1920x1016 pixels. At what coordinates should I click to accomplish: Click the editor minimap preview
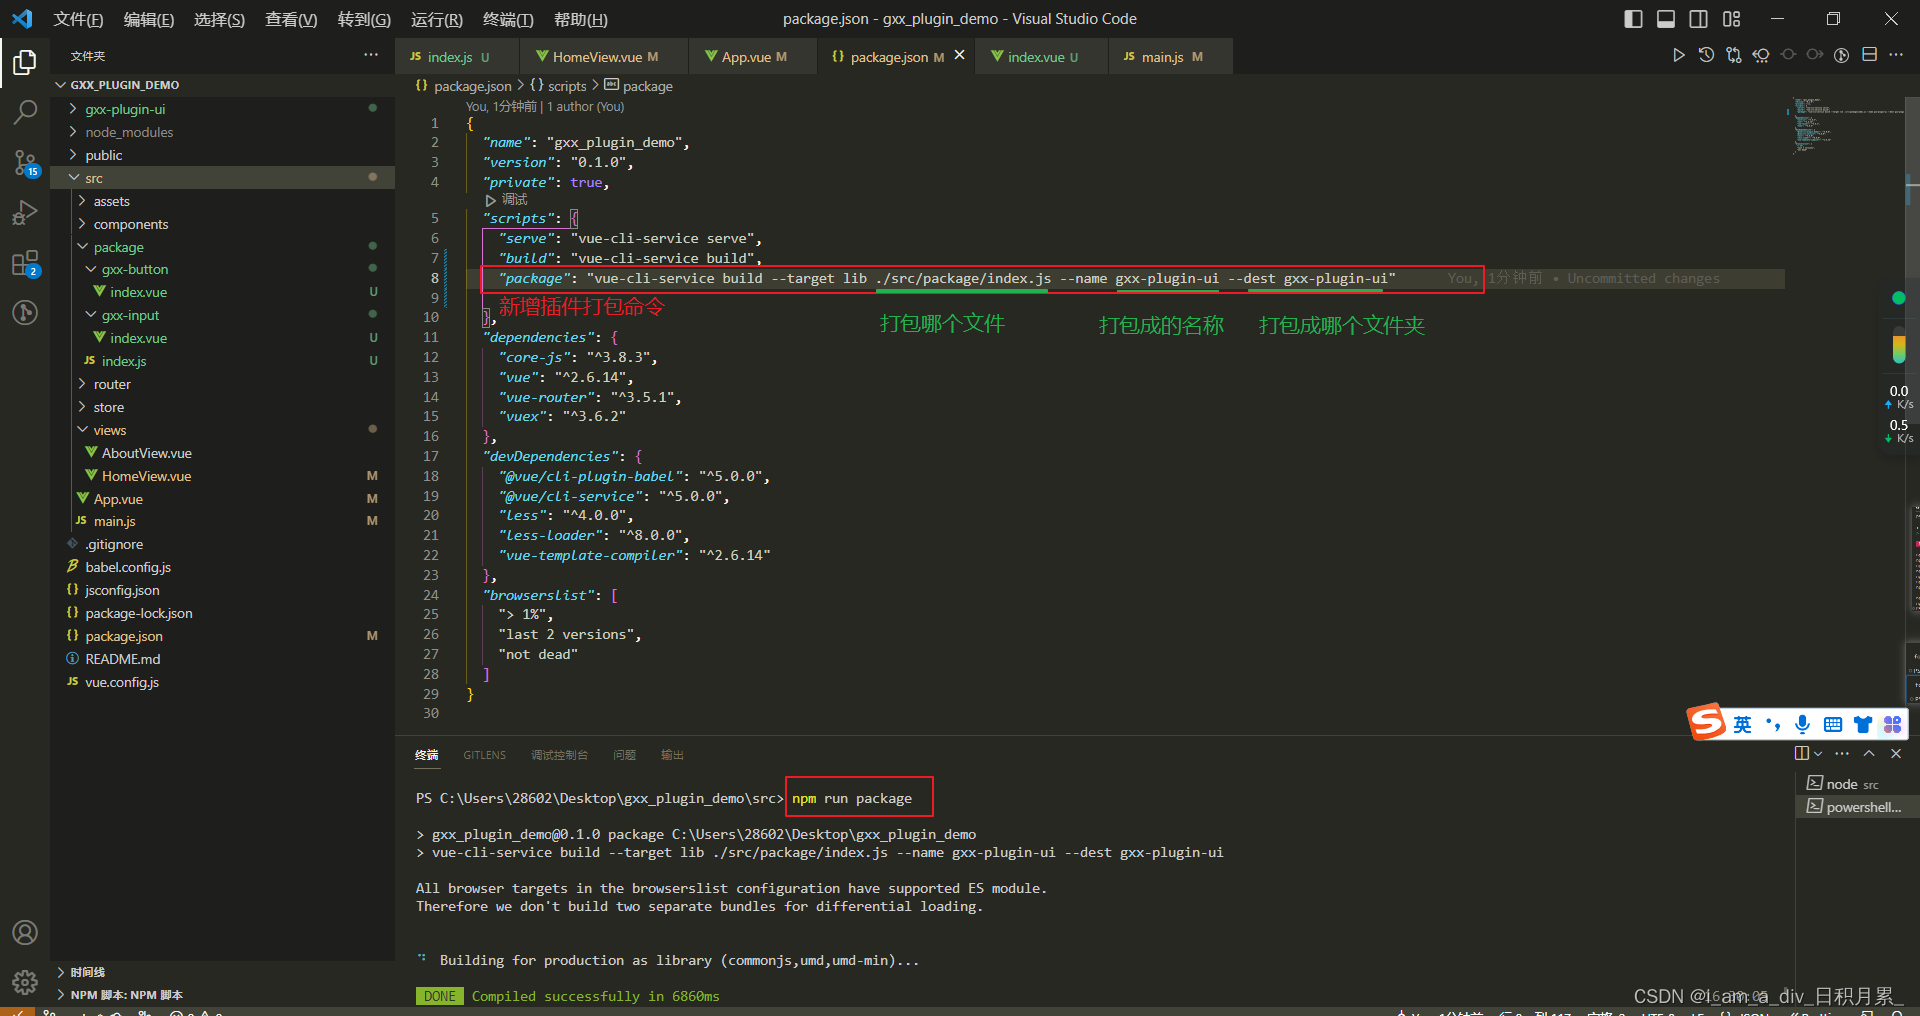coord(1846,125)
